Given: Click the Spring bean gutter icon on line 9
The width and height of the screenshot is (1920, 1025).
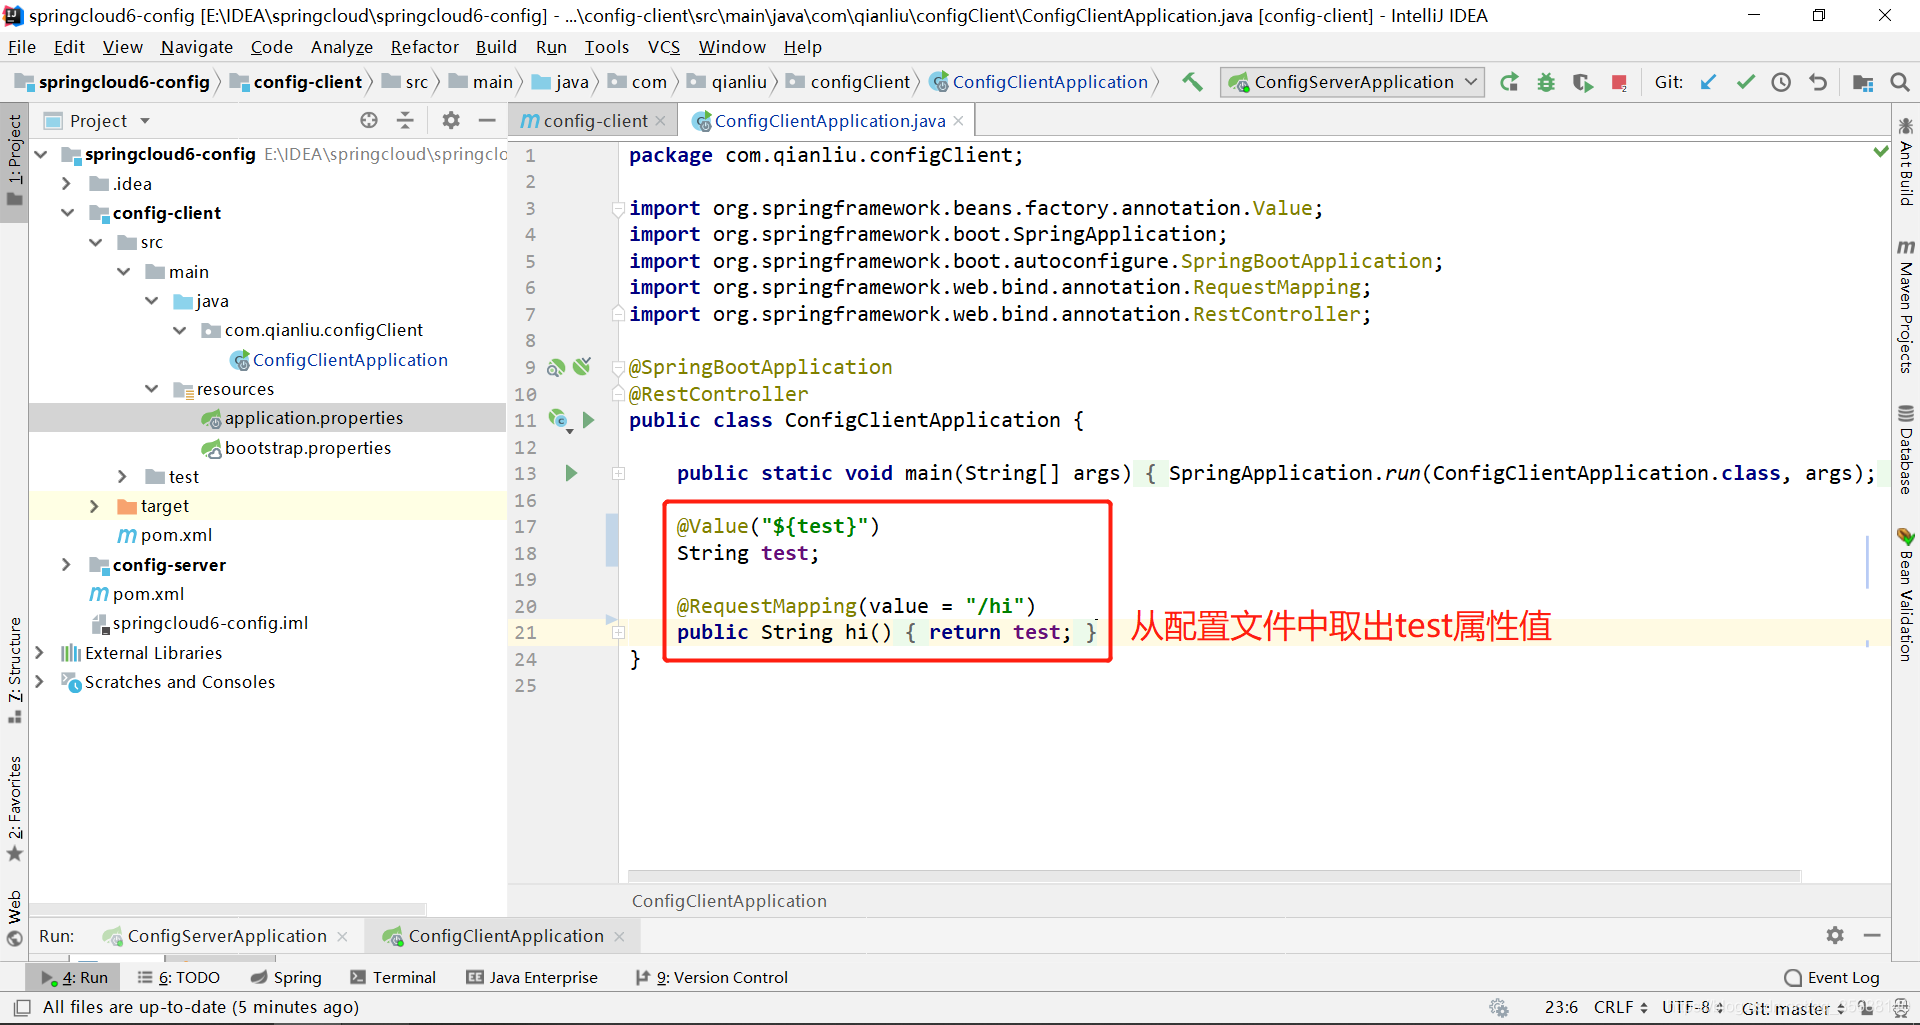Looking at the screenshot, I should 556,368.
